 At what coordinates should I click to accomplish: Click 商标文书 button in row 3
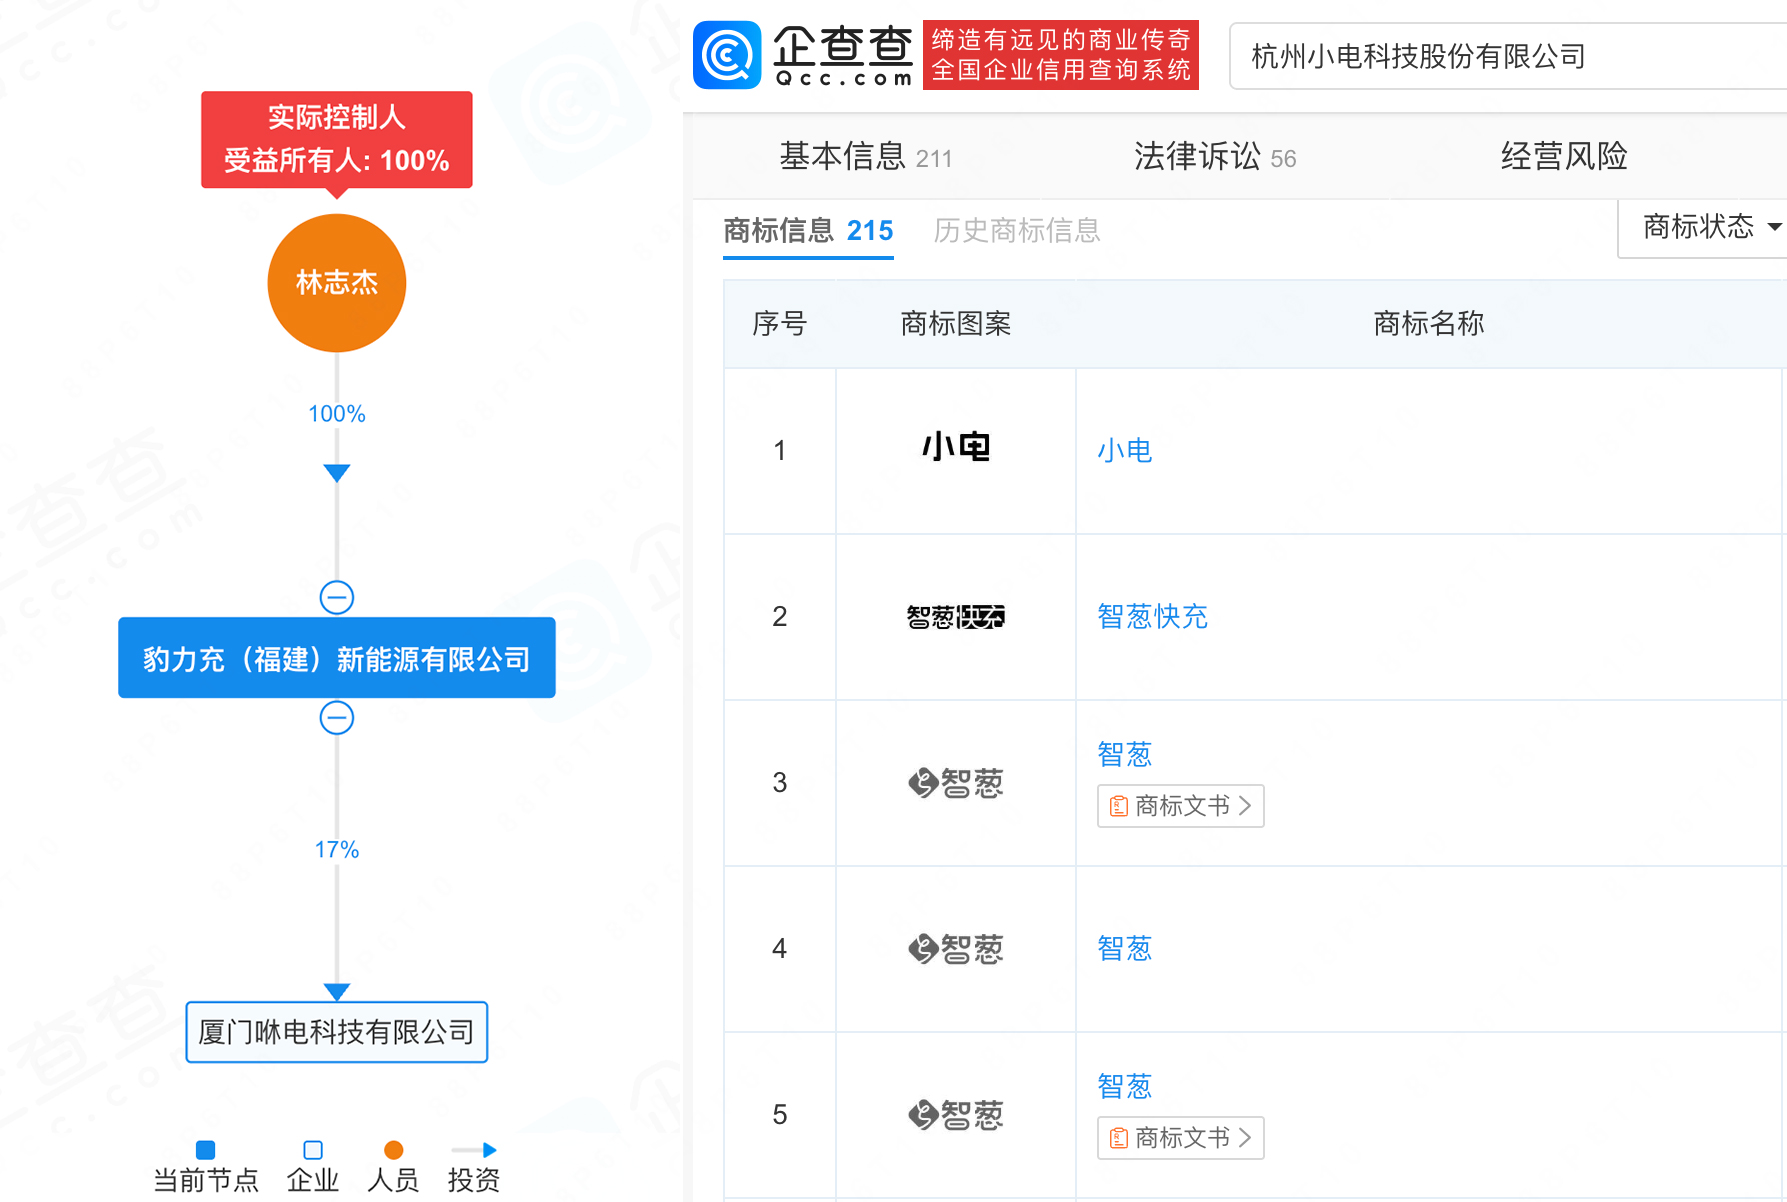point(1181,806)
